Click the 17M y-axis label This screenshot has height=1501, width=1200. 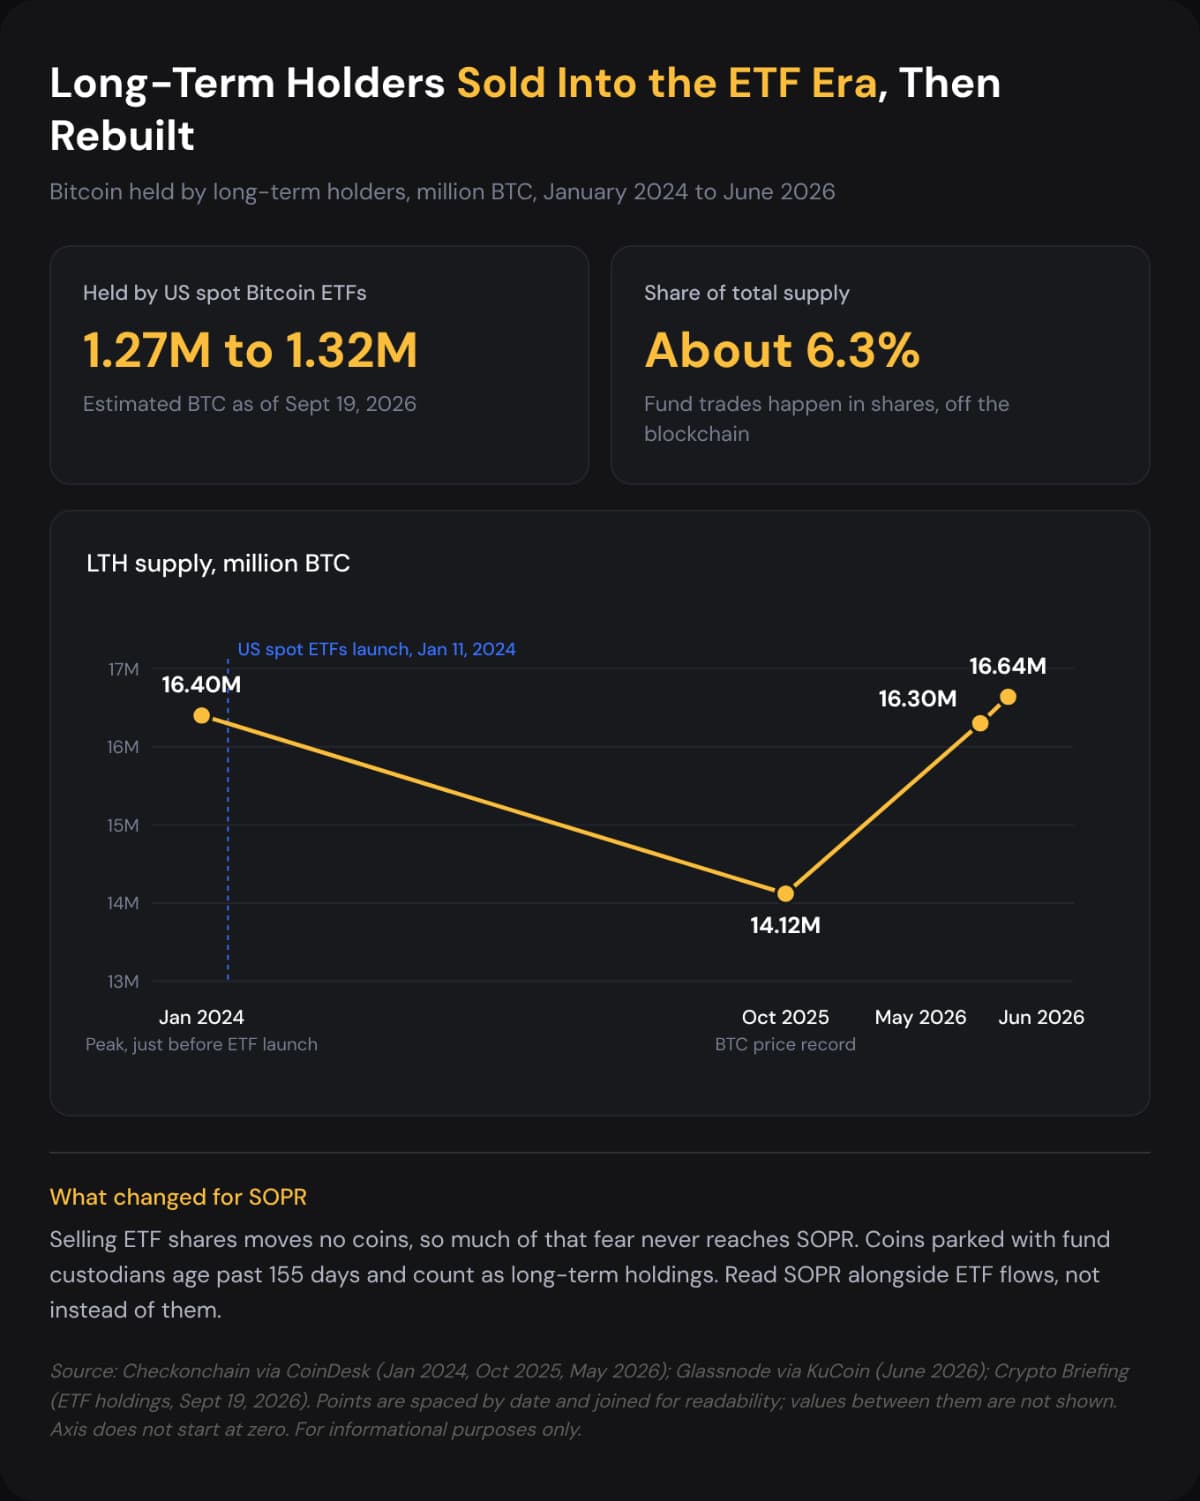click(x=124, y=669)
